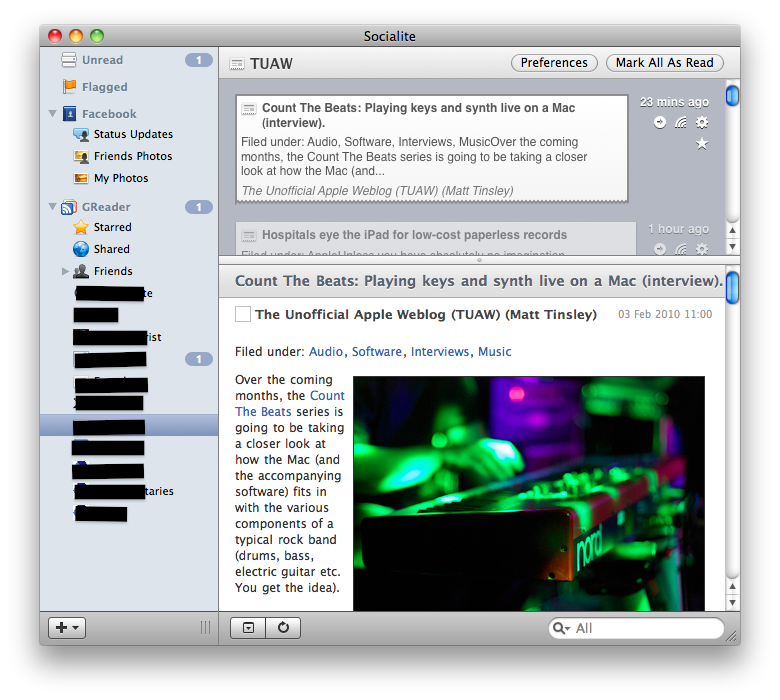
Task: Click the star icon on the first article
Action: (x=702, y=144)
